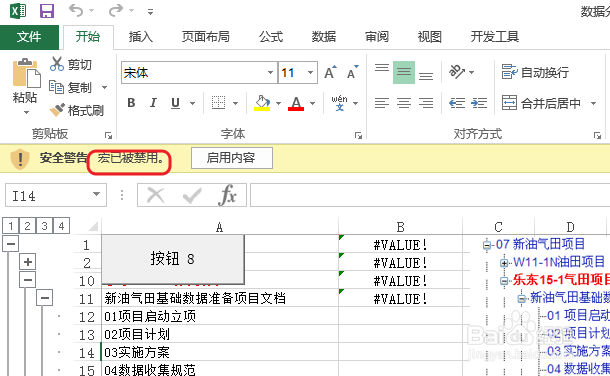Undo the last action
Image resolution: width=610 pixels, height=376 pixels.
76,10
